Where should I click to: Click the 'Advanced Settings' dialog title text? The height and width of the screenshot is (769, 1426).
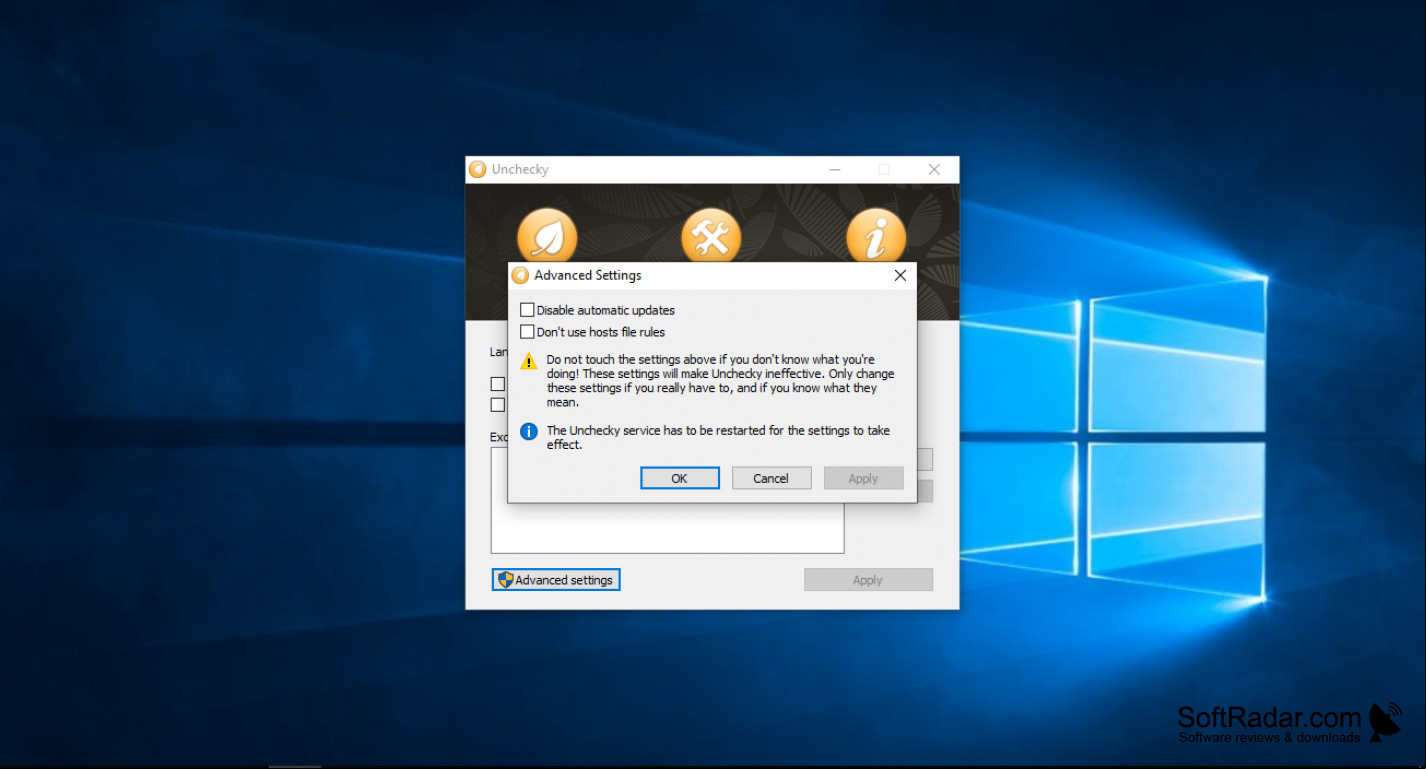click(x=588, y=275)
